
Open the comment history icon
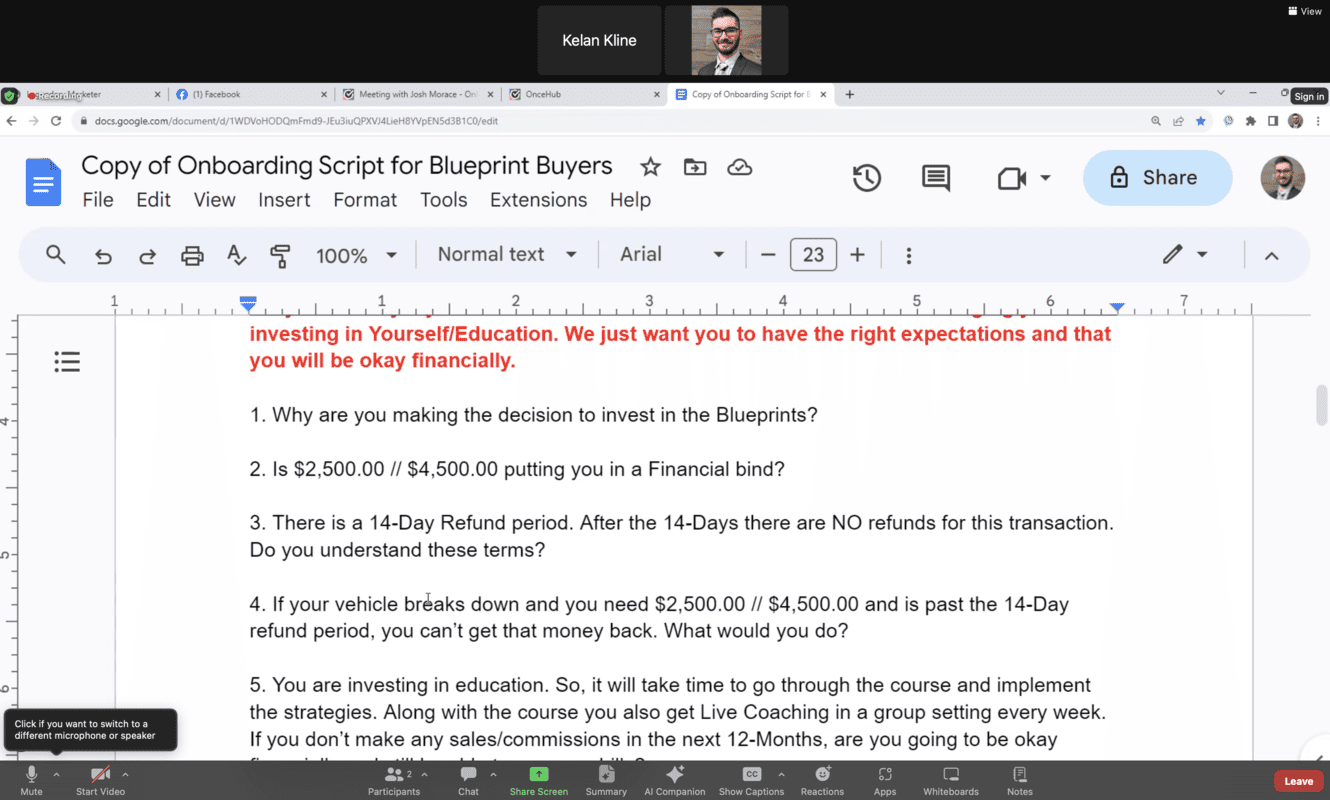(x=936, y=178)
